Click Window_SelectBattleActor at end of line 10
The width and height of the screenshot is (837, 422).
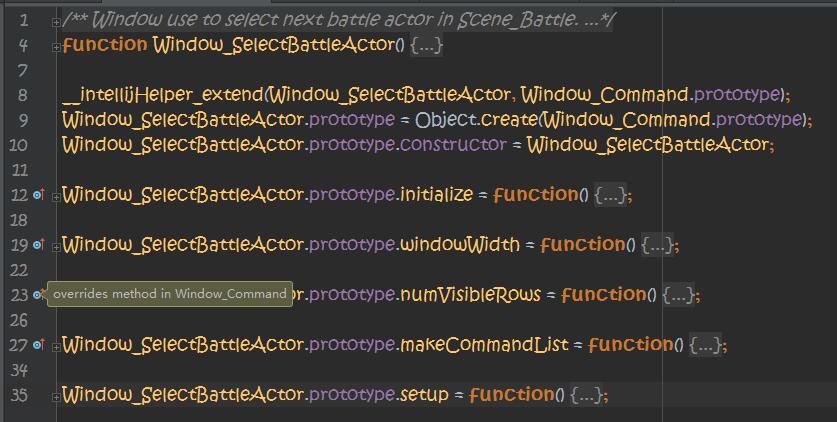pos(647,145)
